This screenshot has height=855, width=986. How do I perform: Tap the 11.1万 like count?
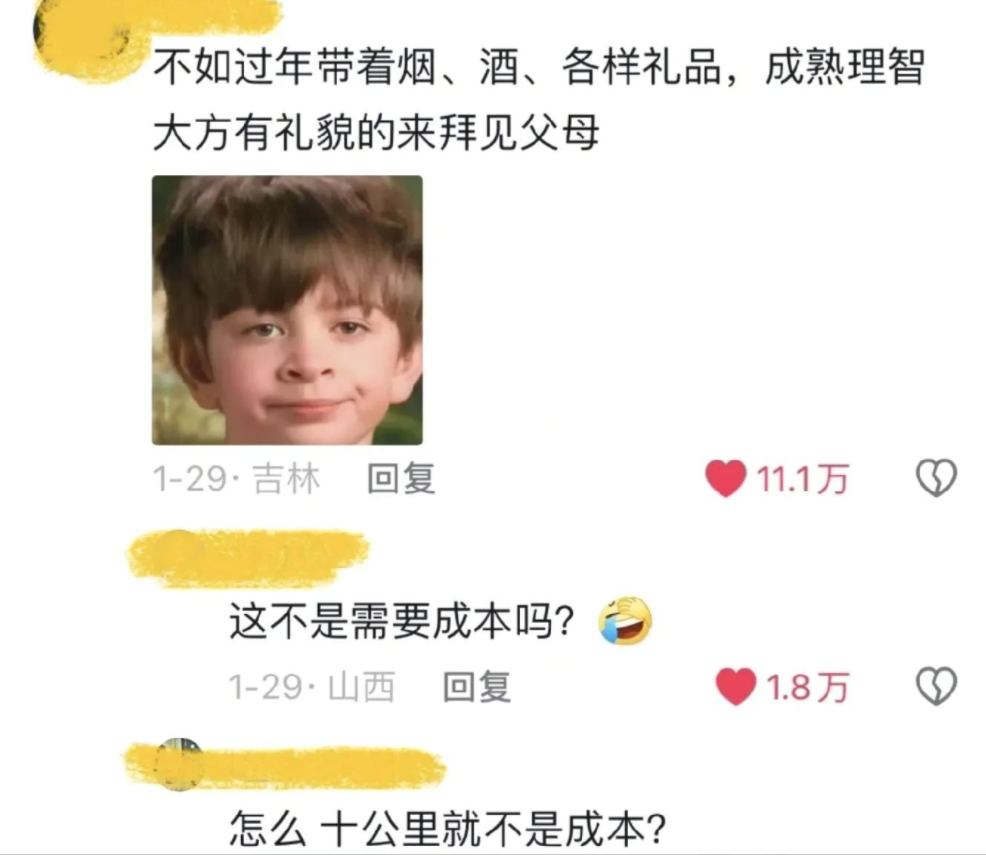point(802,479)
